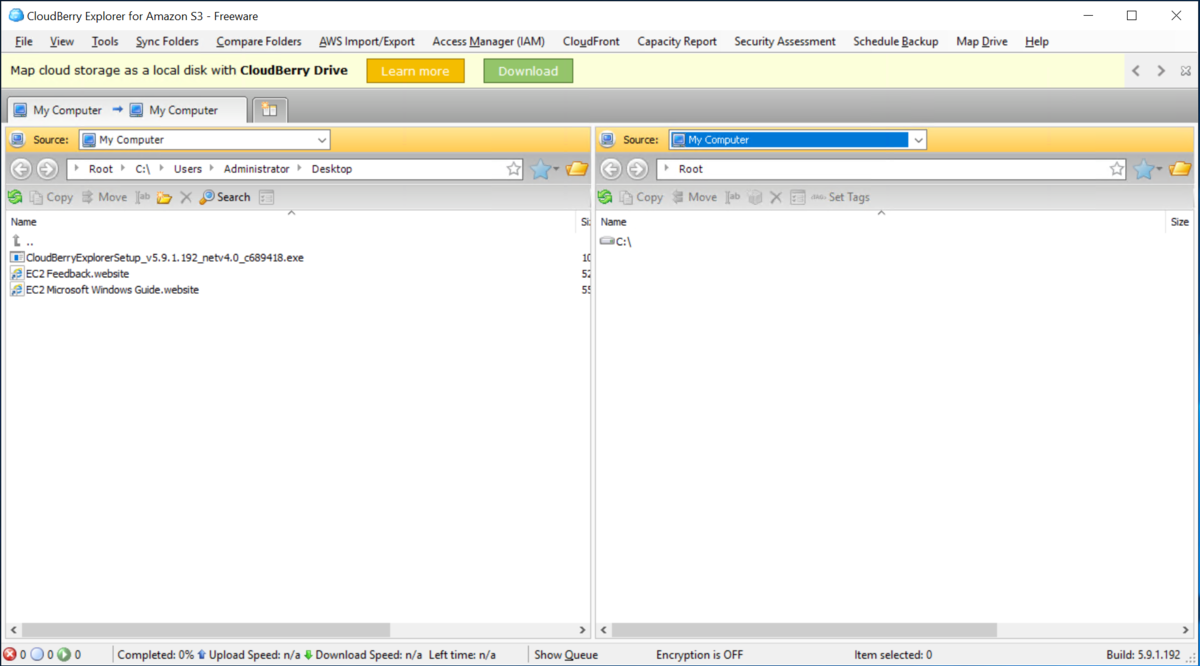Go back in the right pane

pos(611,169)
